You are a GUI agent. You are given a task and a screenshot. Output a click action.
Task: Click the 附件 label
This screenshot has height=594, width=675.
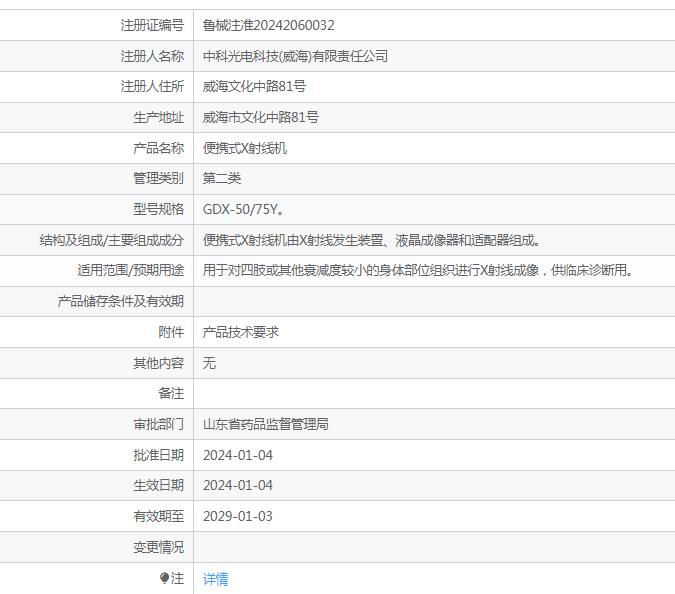(171, 332)
